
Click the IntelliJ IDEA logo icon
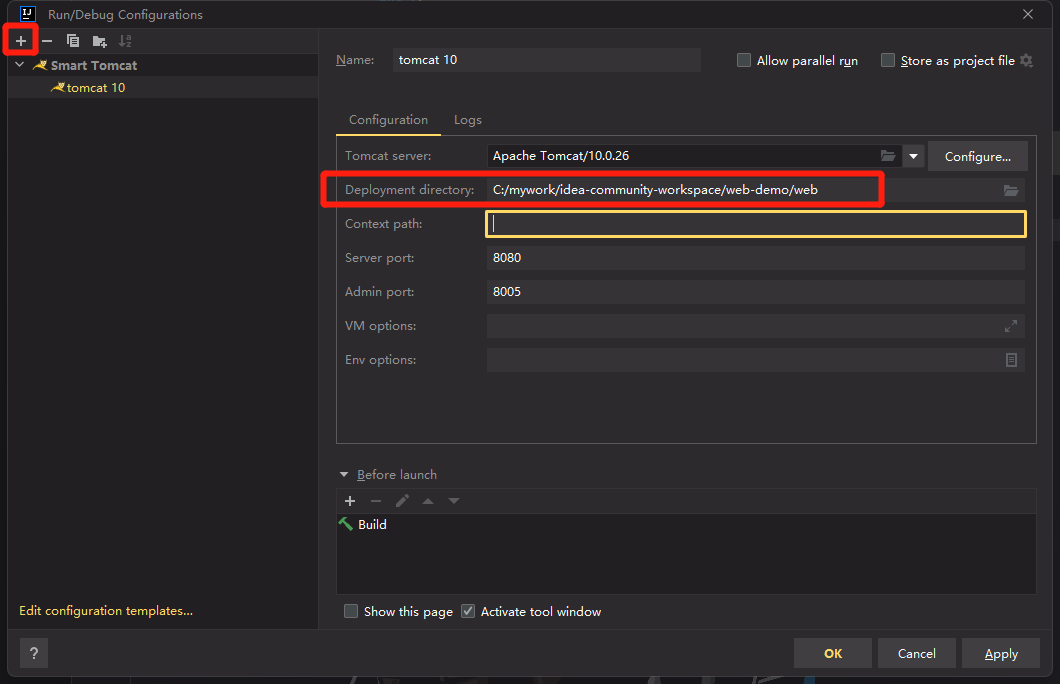coord(28,14)
